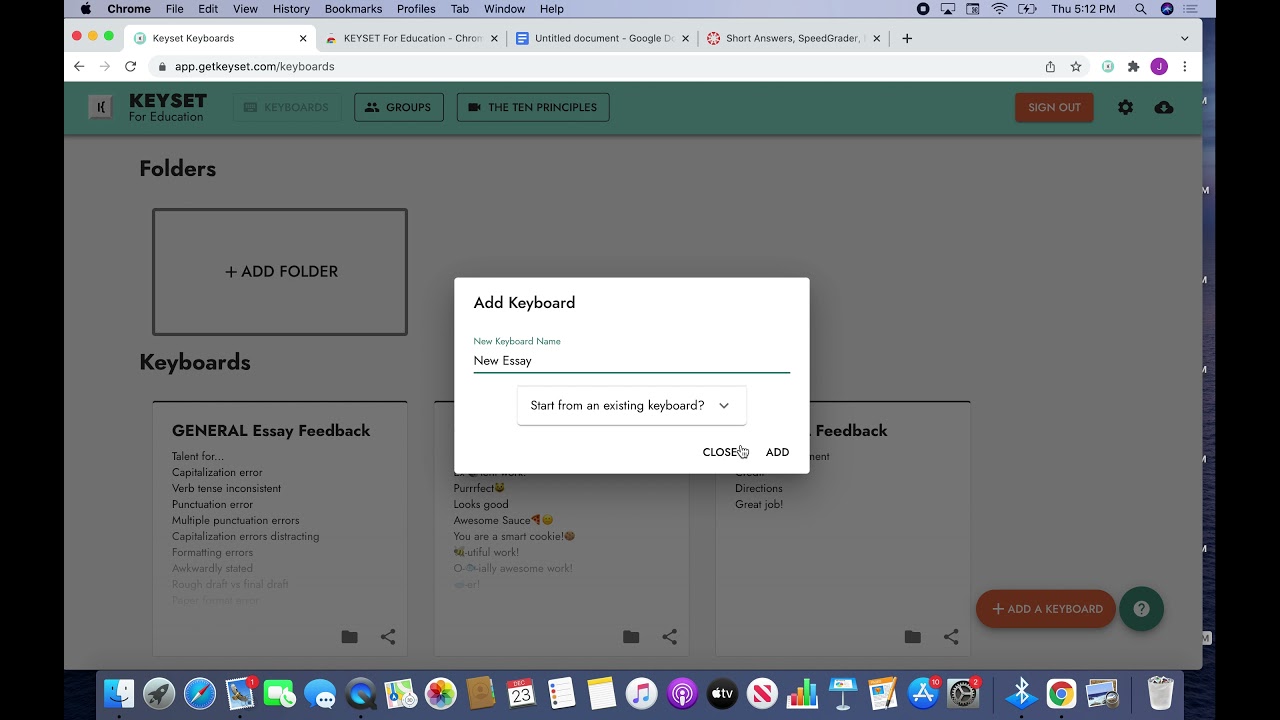Close the Untitled document tab
1280x720 pixels.
[x=685, y=38]
